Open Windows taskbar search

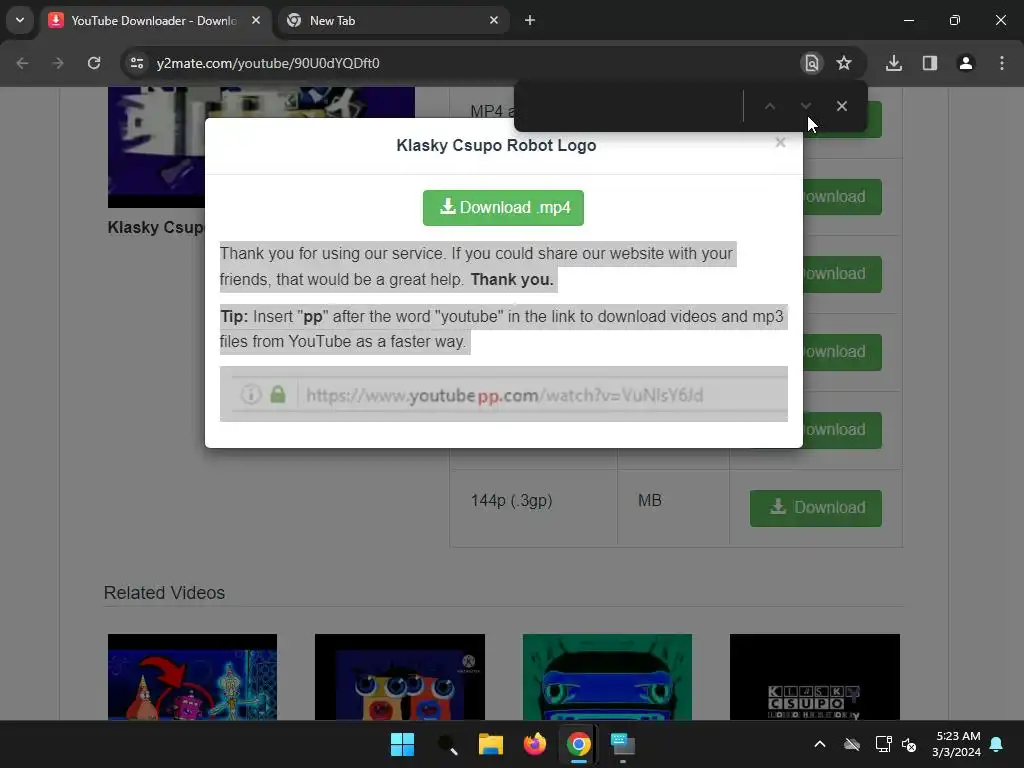tap(447, 744)
